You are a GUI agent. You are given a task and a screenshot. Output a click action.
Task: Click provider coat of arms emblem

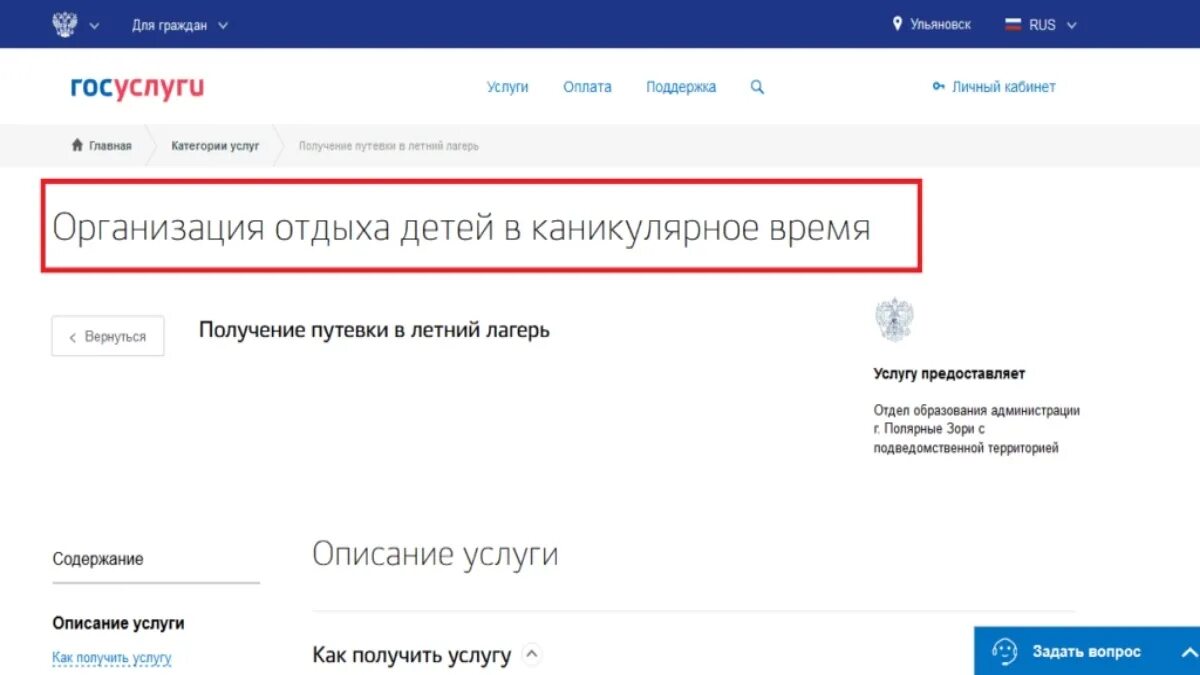coord(894,320)
